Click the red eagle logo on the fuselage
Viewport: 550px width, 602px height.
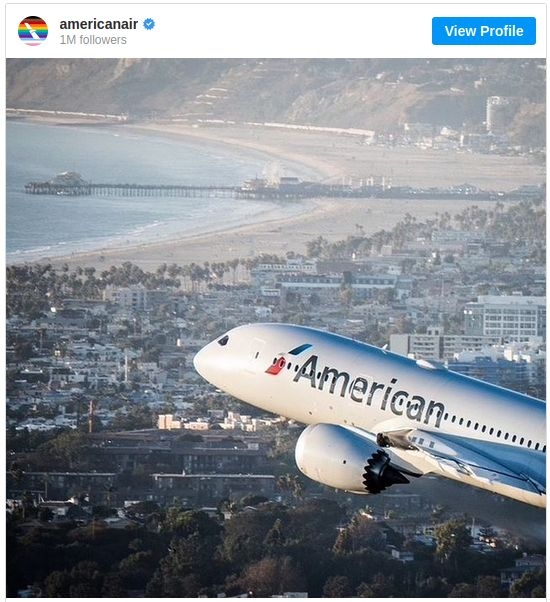[276, 365]
